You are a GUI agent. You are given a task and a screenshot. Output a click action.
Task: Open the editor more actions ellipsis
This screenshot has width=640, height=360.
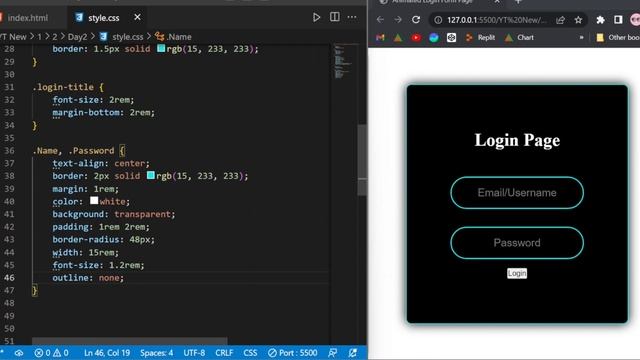352,17
